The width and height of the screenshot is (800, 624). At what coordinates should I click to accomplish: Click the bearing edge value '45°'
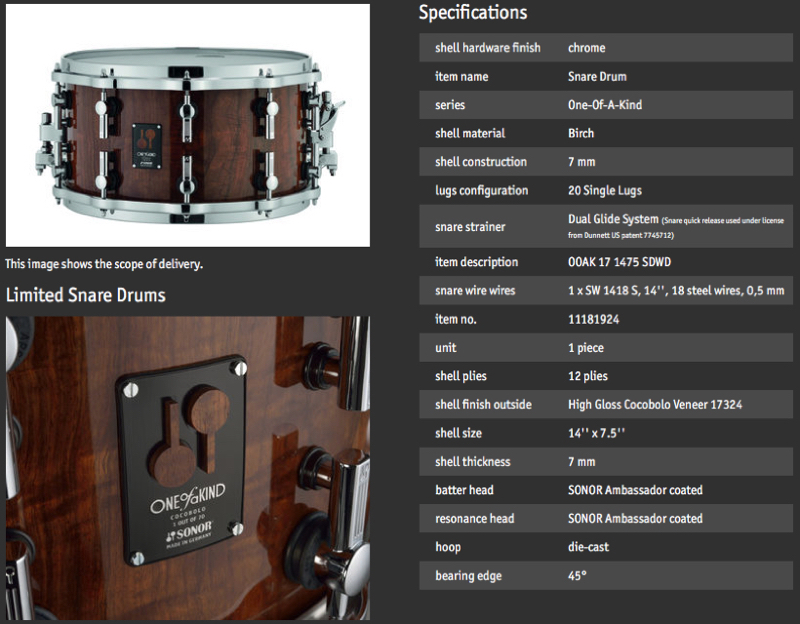point(577,576)
